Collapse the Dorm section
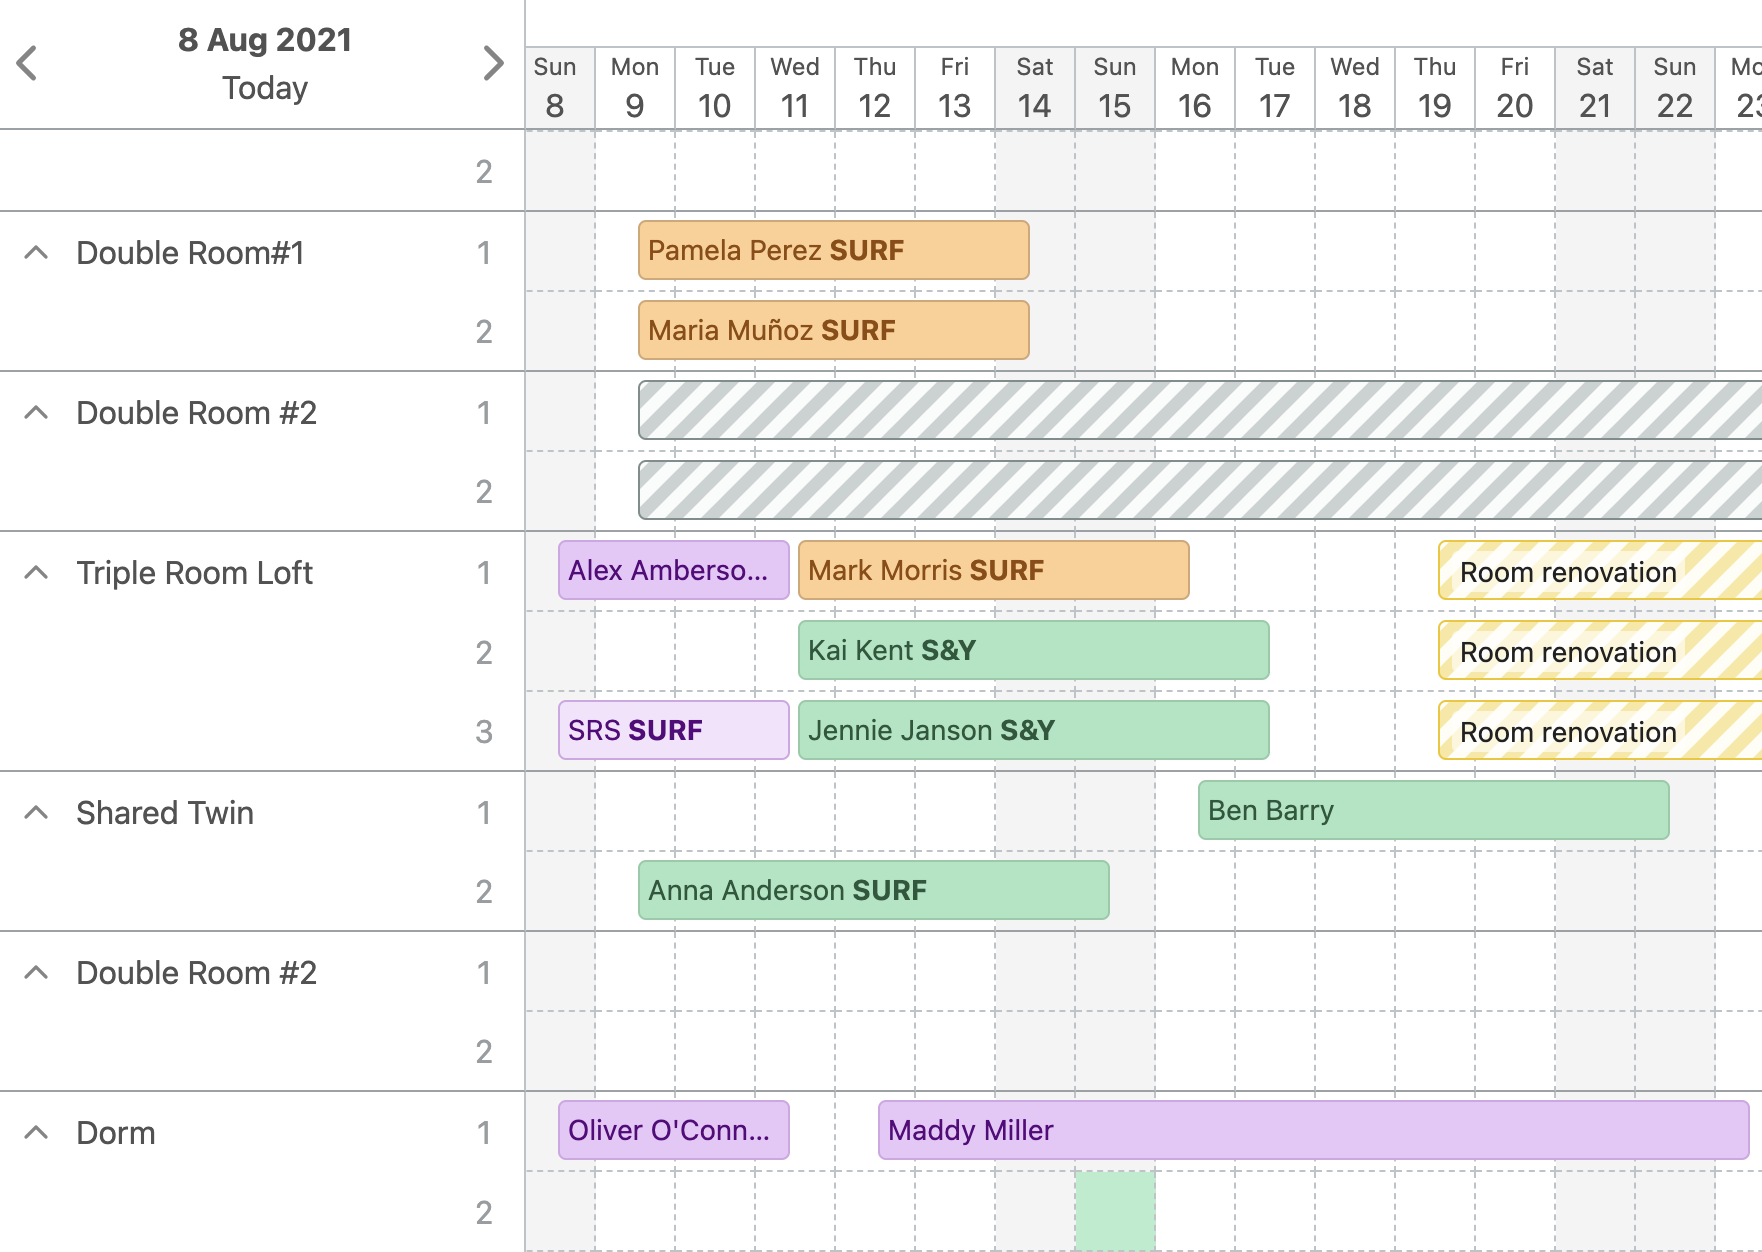Image resolution: width=1762 pixels, height=1252 pixels. click(37, 1131)
